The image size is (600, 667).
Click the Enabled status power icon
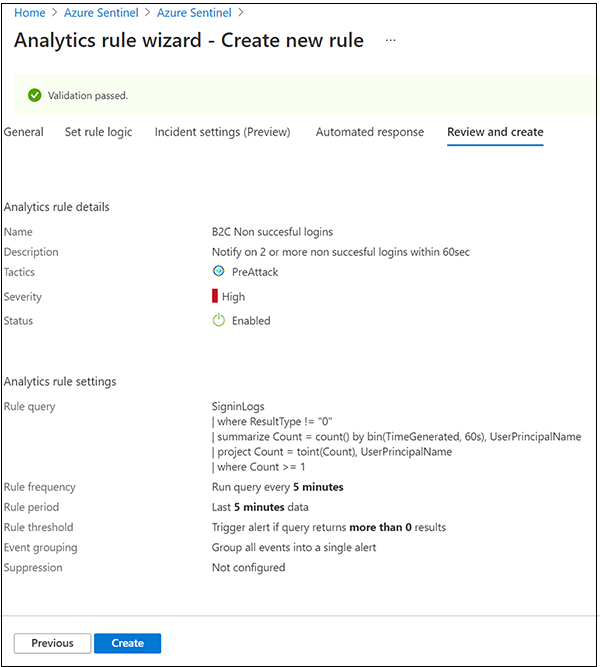point(219,321)
